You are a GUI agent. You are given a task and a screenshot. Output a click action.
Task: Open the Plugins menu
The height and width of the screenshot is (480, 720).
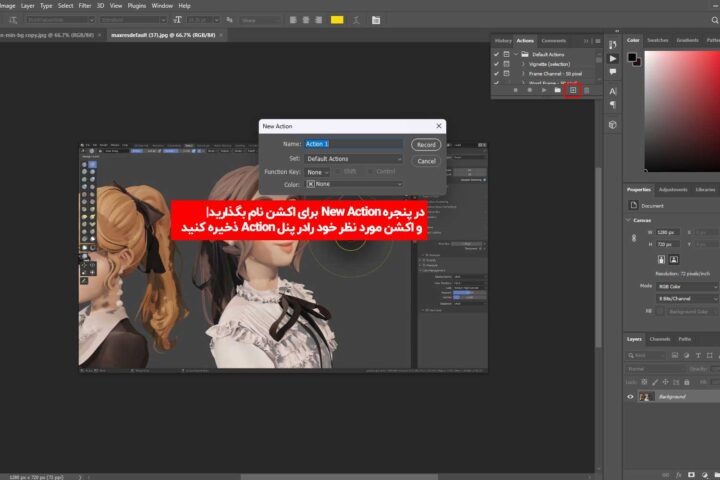[136, 6]
